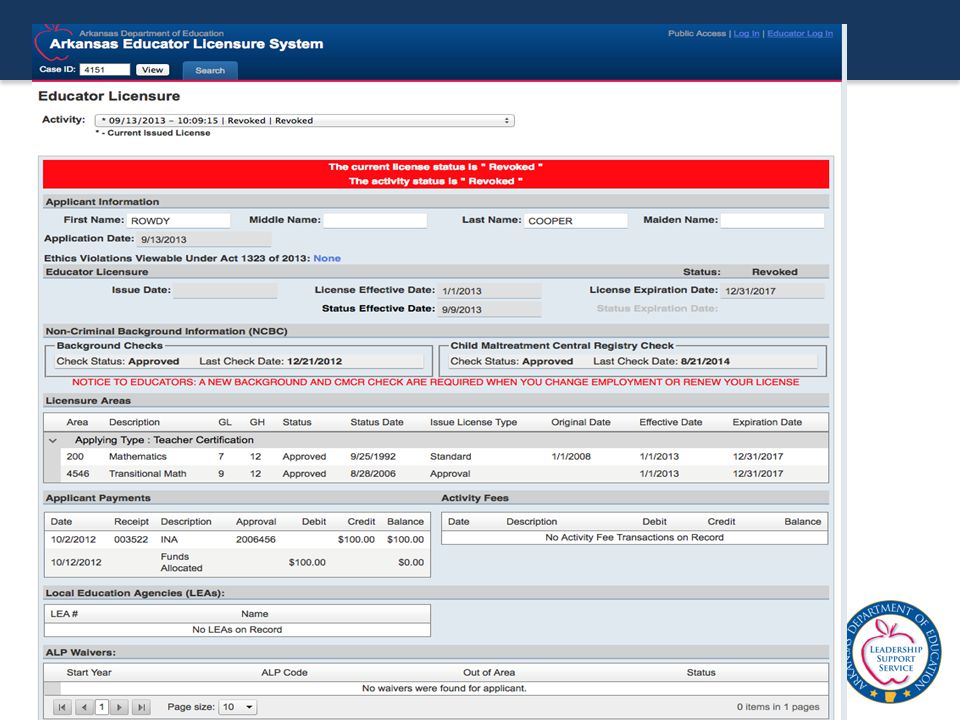This screenshot has width=960, height=720.
Task: Click the First Name field
Action: [178, 221]
